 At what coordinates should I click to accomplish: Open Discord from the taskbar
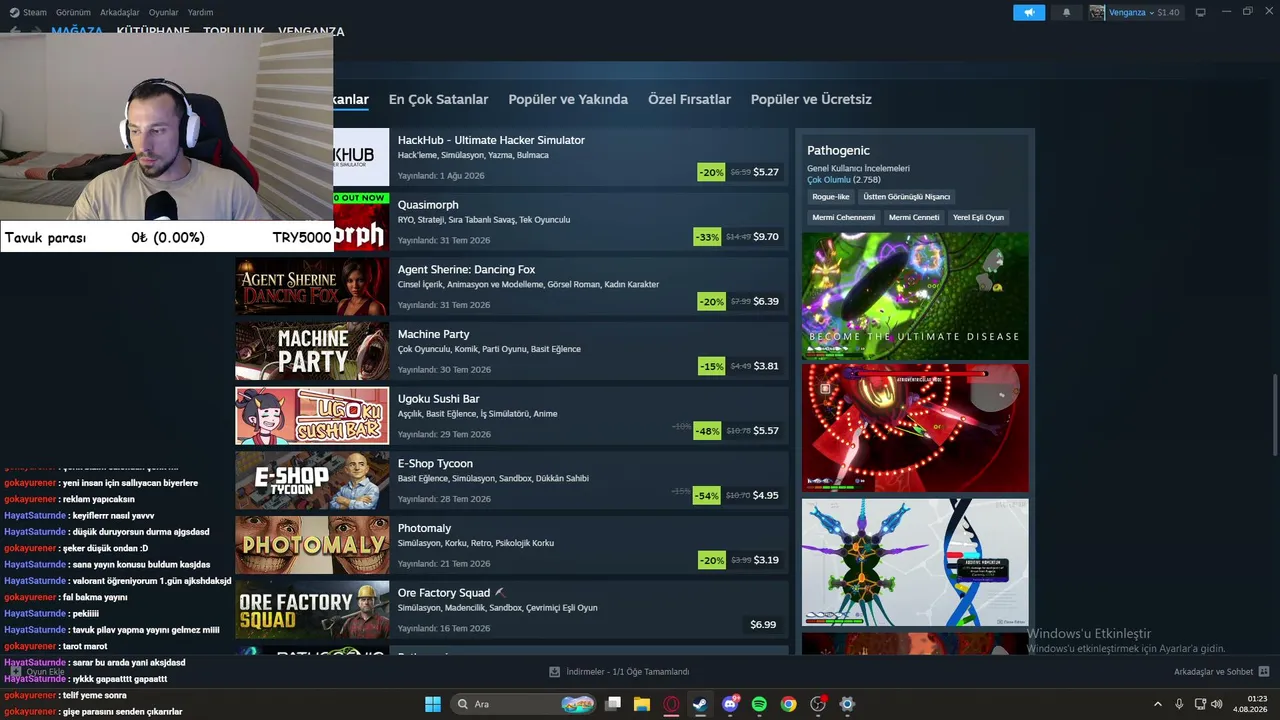(730, 704)
